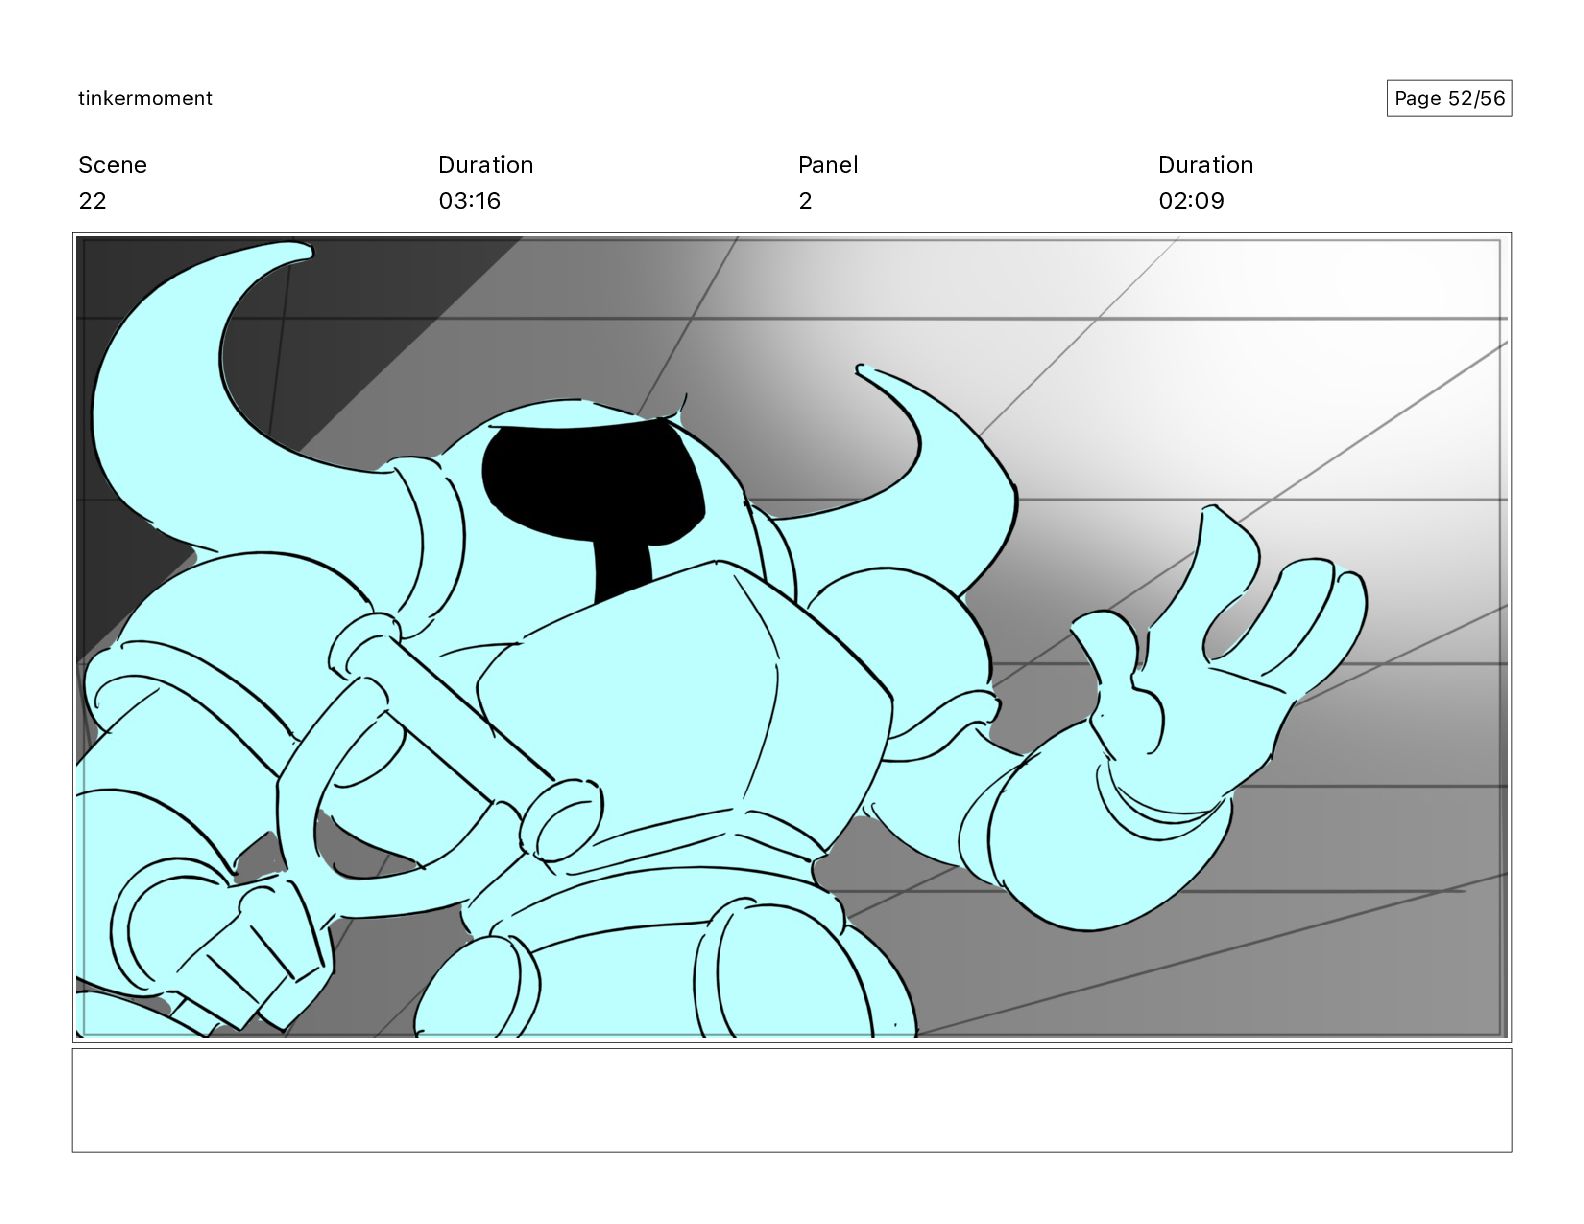Screen dimensions: 1584x1224
Task: Click the 'tinkermoment' project title
Action: (146, 98)
